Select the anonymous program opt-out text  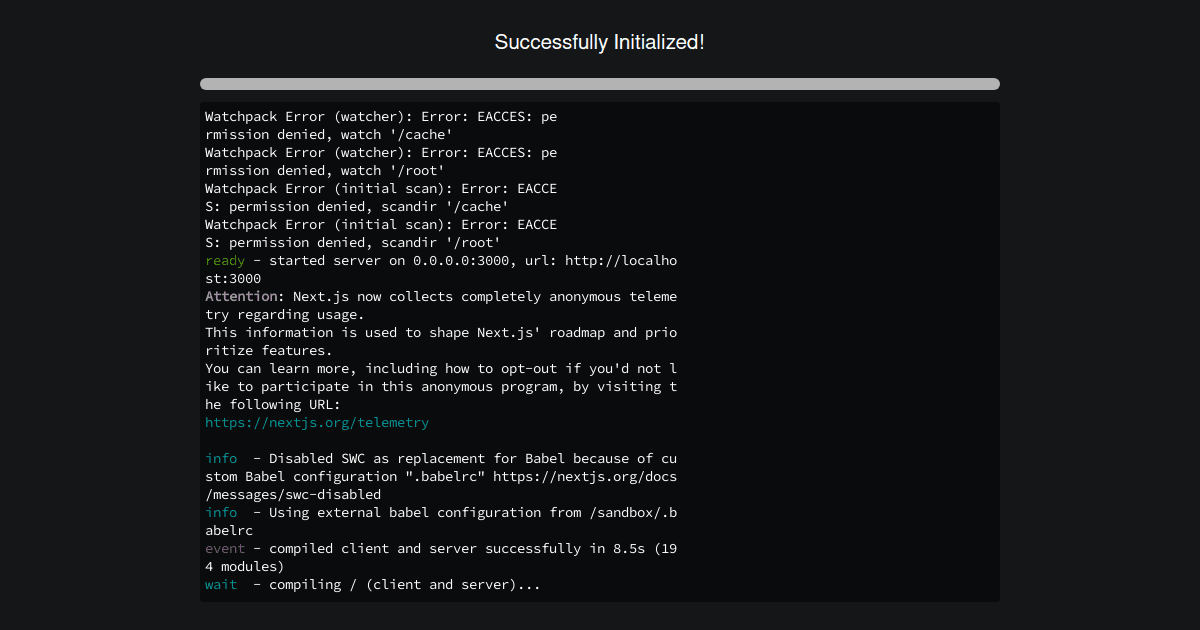point(440,386)
